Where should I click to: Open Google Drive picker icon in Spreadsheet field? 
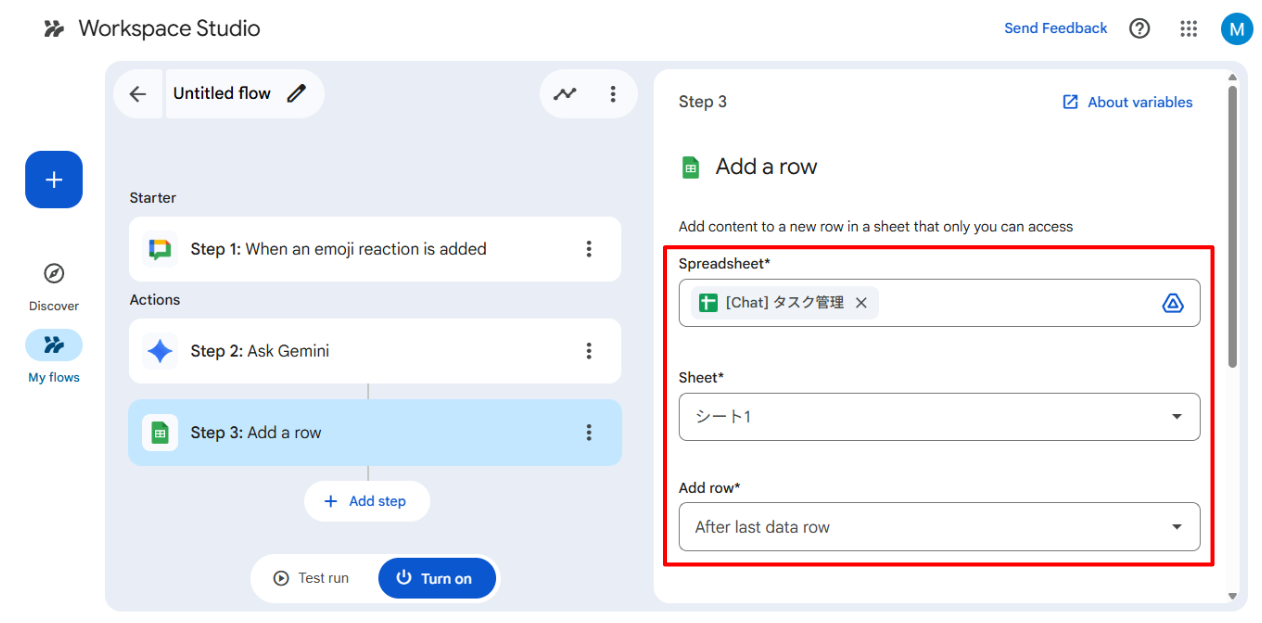1173,303
